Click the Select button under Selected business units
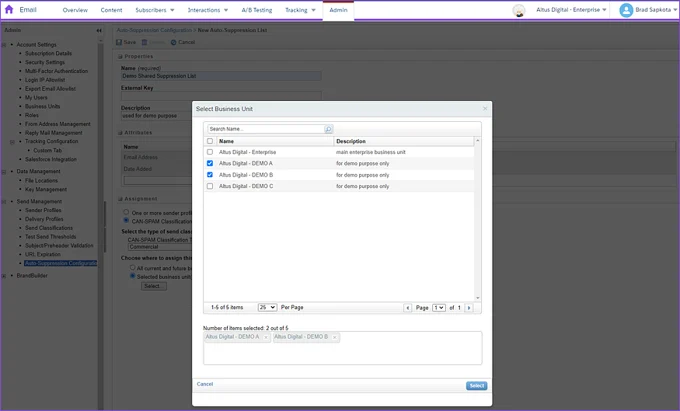 coord(154,286)
